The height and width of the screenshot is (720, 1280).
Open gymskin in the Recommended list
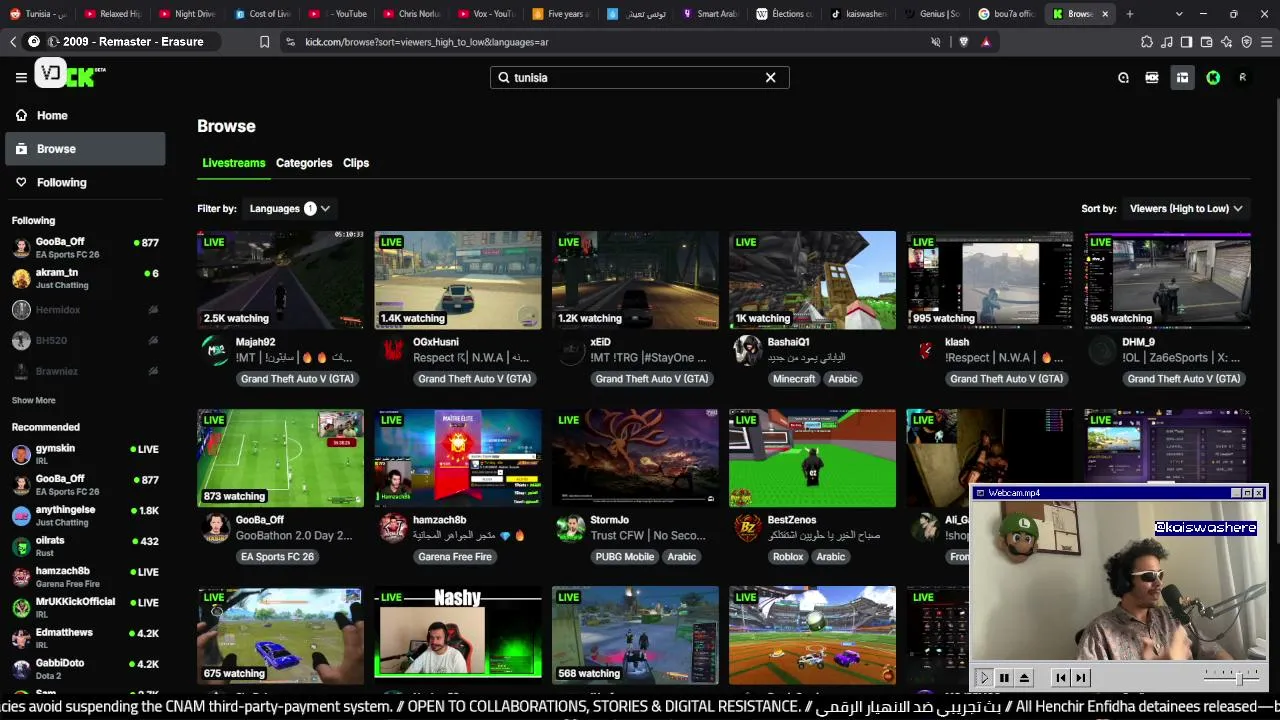tap(85, 454)
